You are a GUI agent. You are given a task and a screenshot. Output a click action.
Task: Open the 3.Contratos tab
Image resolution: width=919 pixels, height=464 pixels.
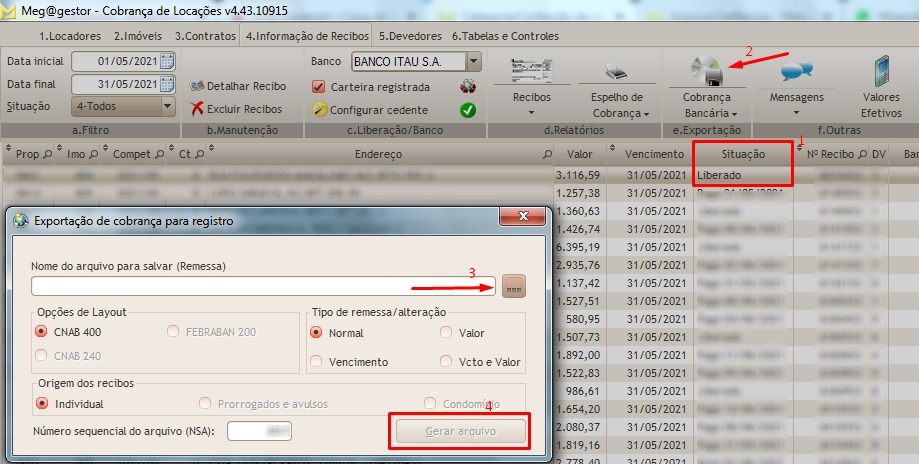206,36
